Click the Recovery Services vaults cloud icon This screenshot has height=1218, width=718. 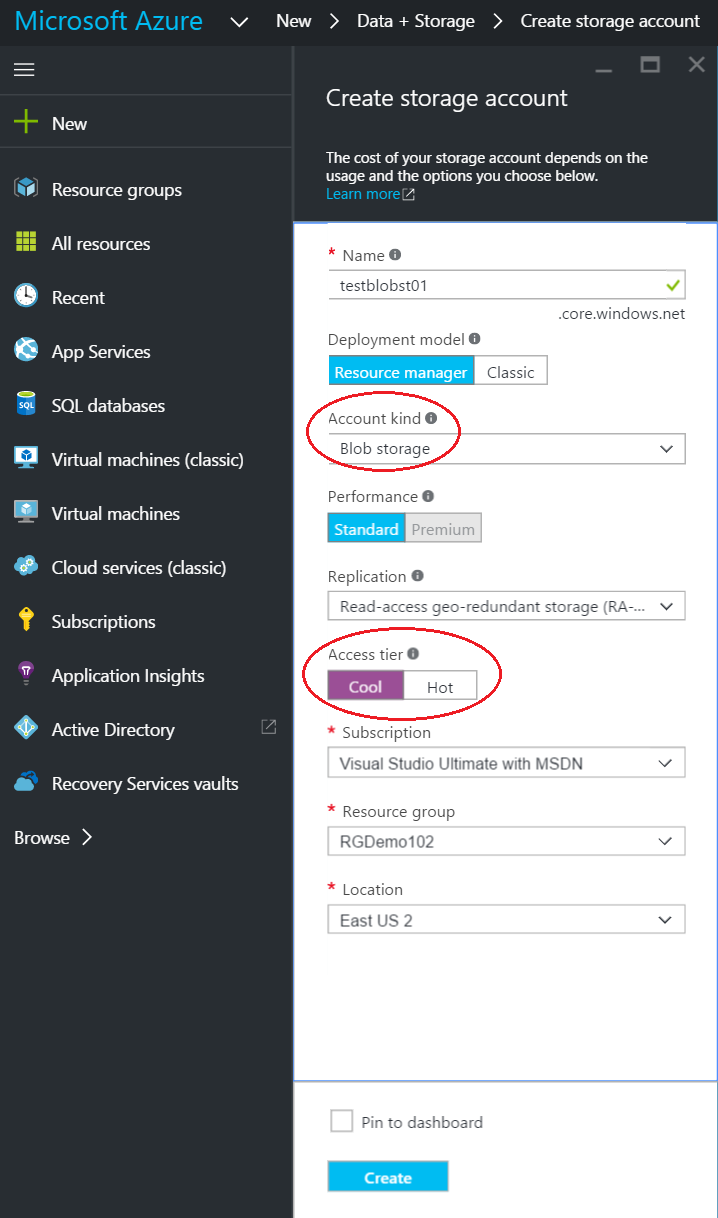[x=26, y=783]
